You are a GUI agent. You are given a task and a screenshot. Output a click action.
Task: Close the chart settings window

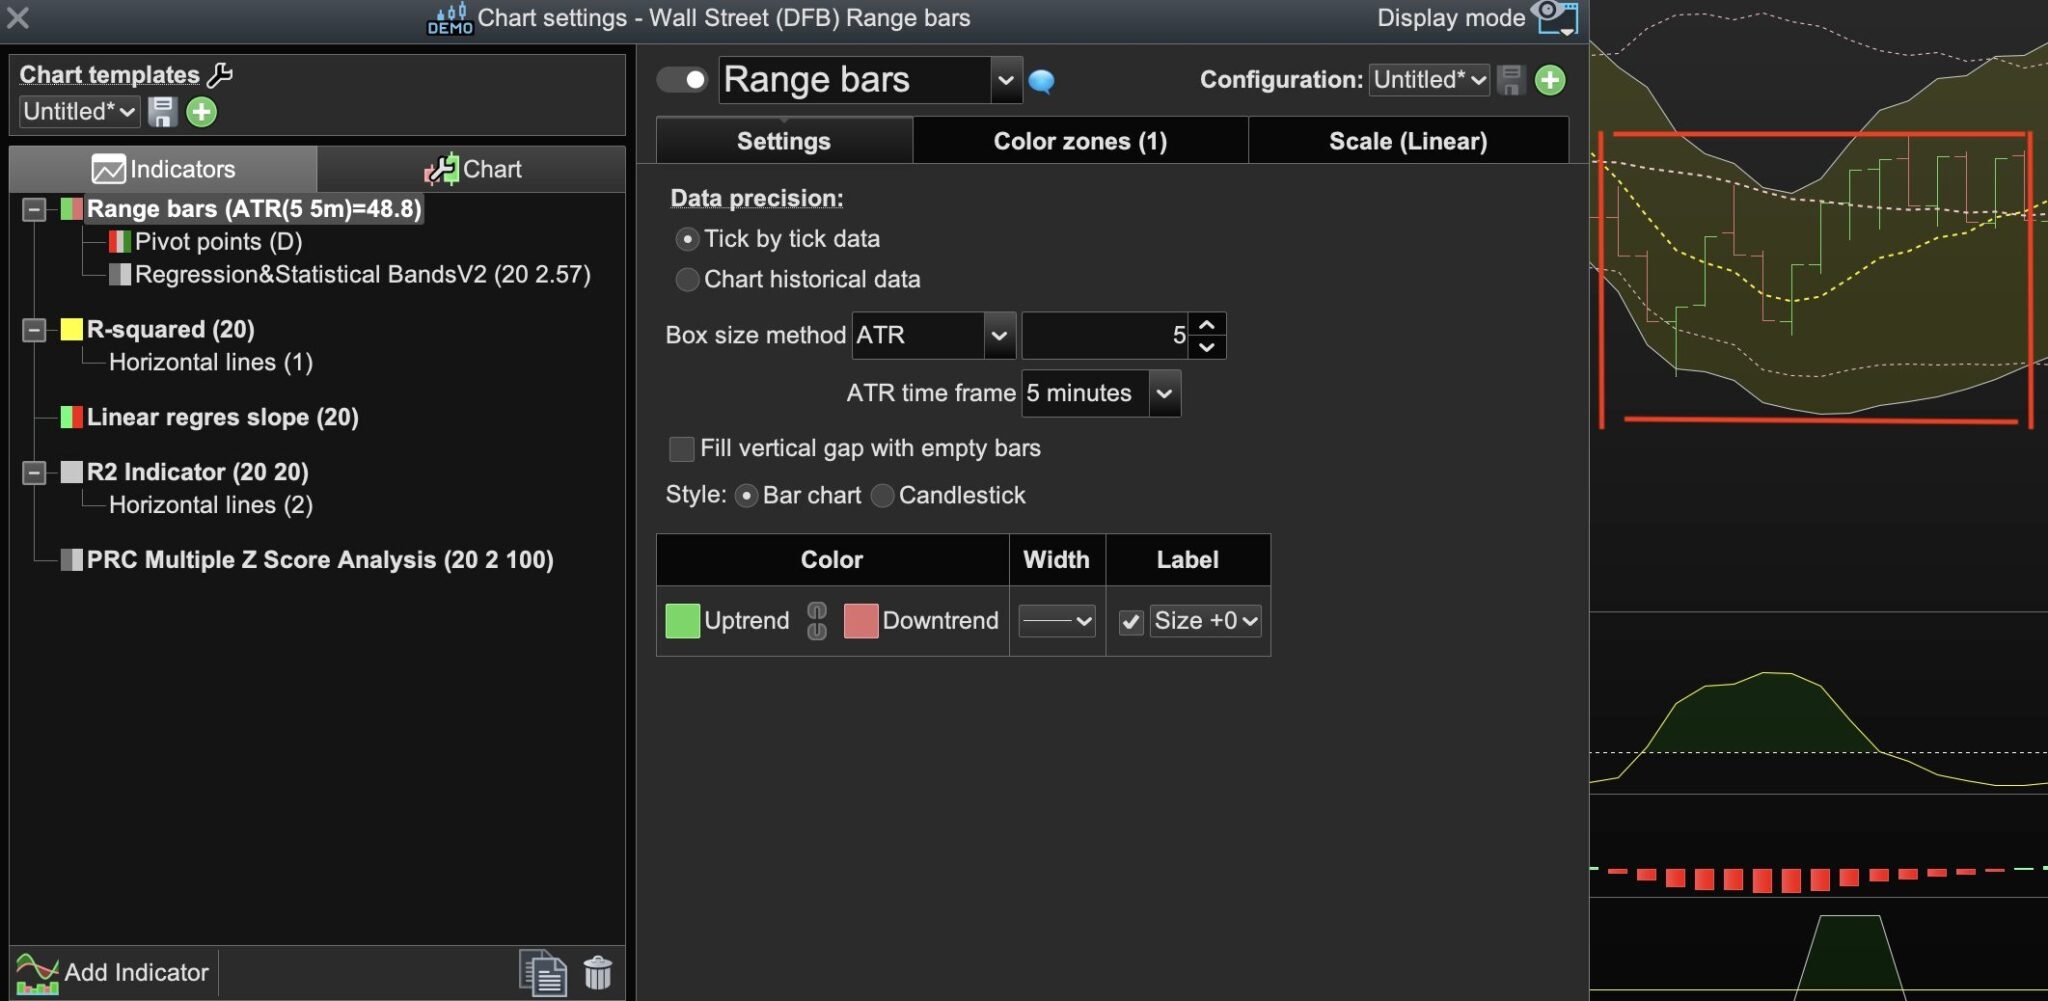(x=18, y=17)
